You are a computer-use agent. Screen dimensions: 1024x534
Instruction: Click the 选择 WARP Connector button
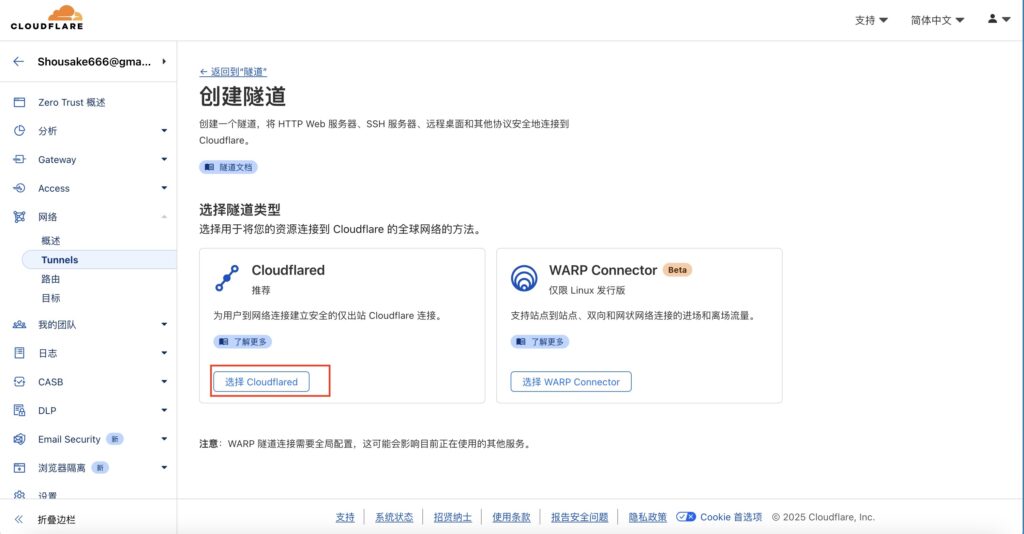[x=571, y=382]
